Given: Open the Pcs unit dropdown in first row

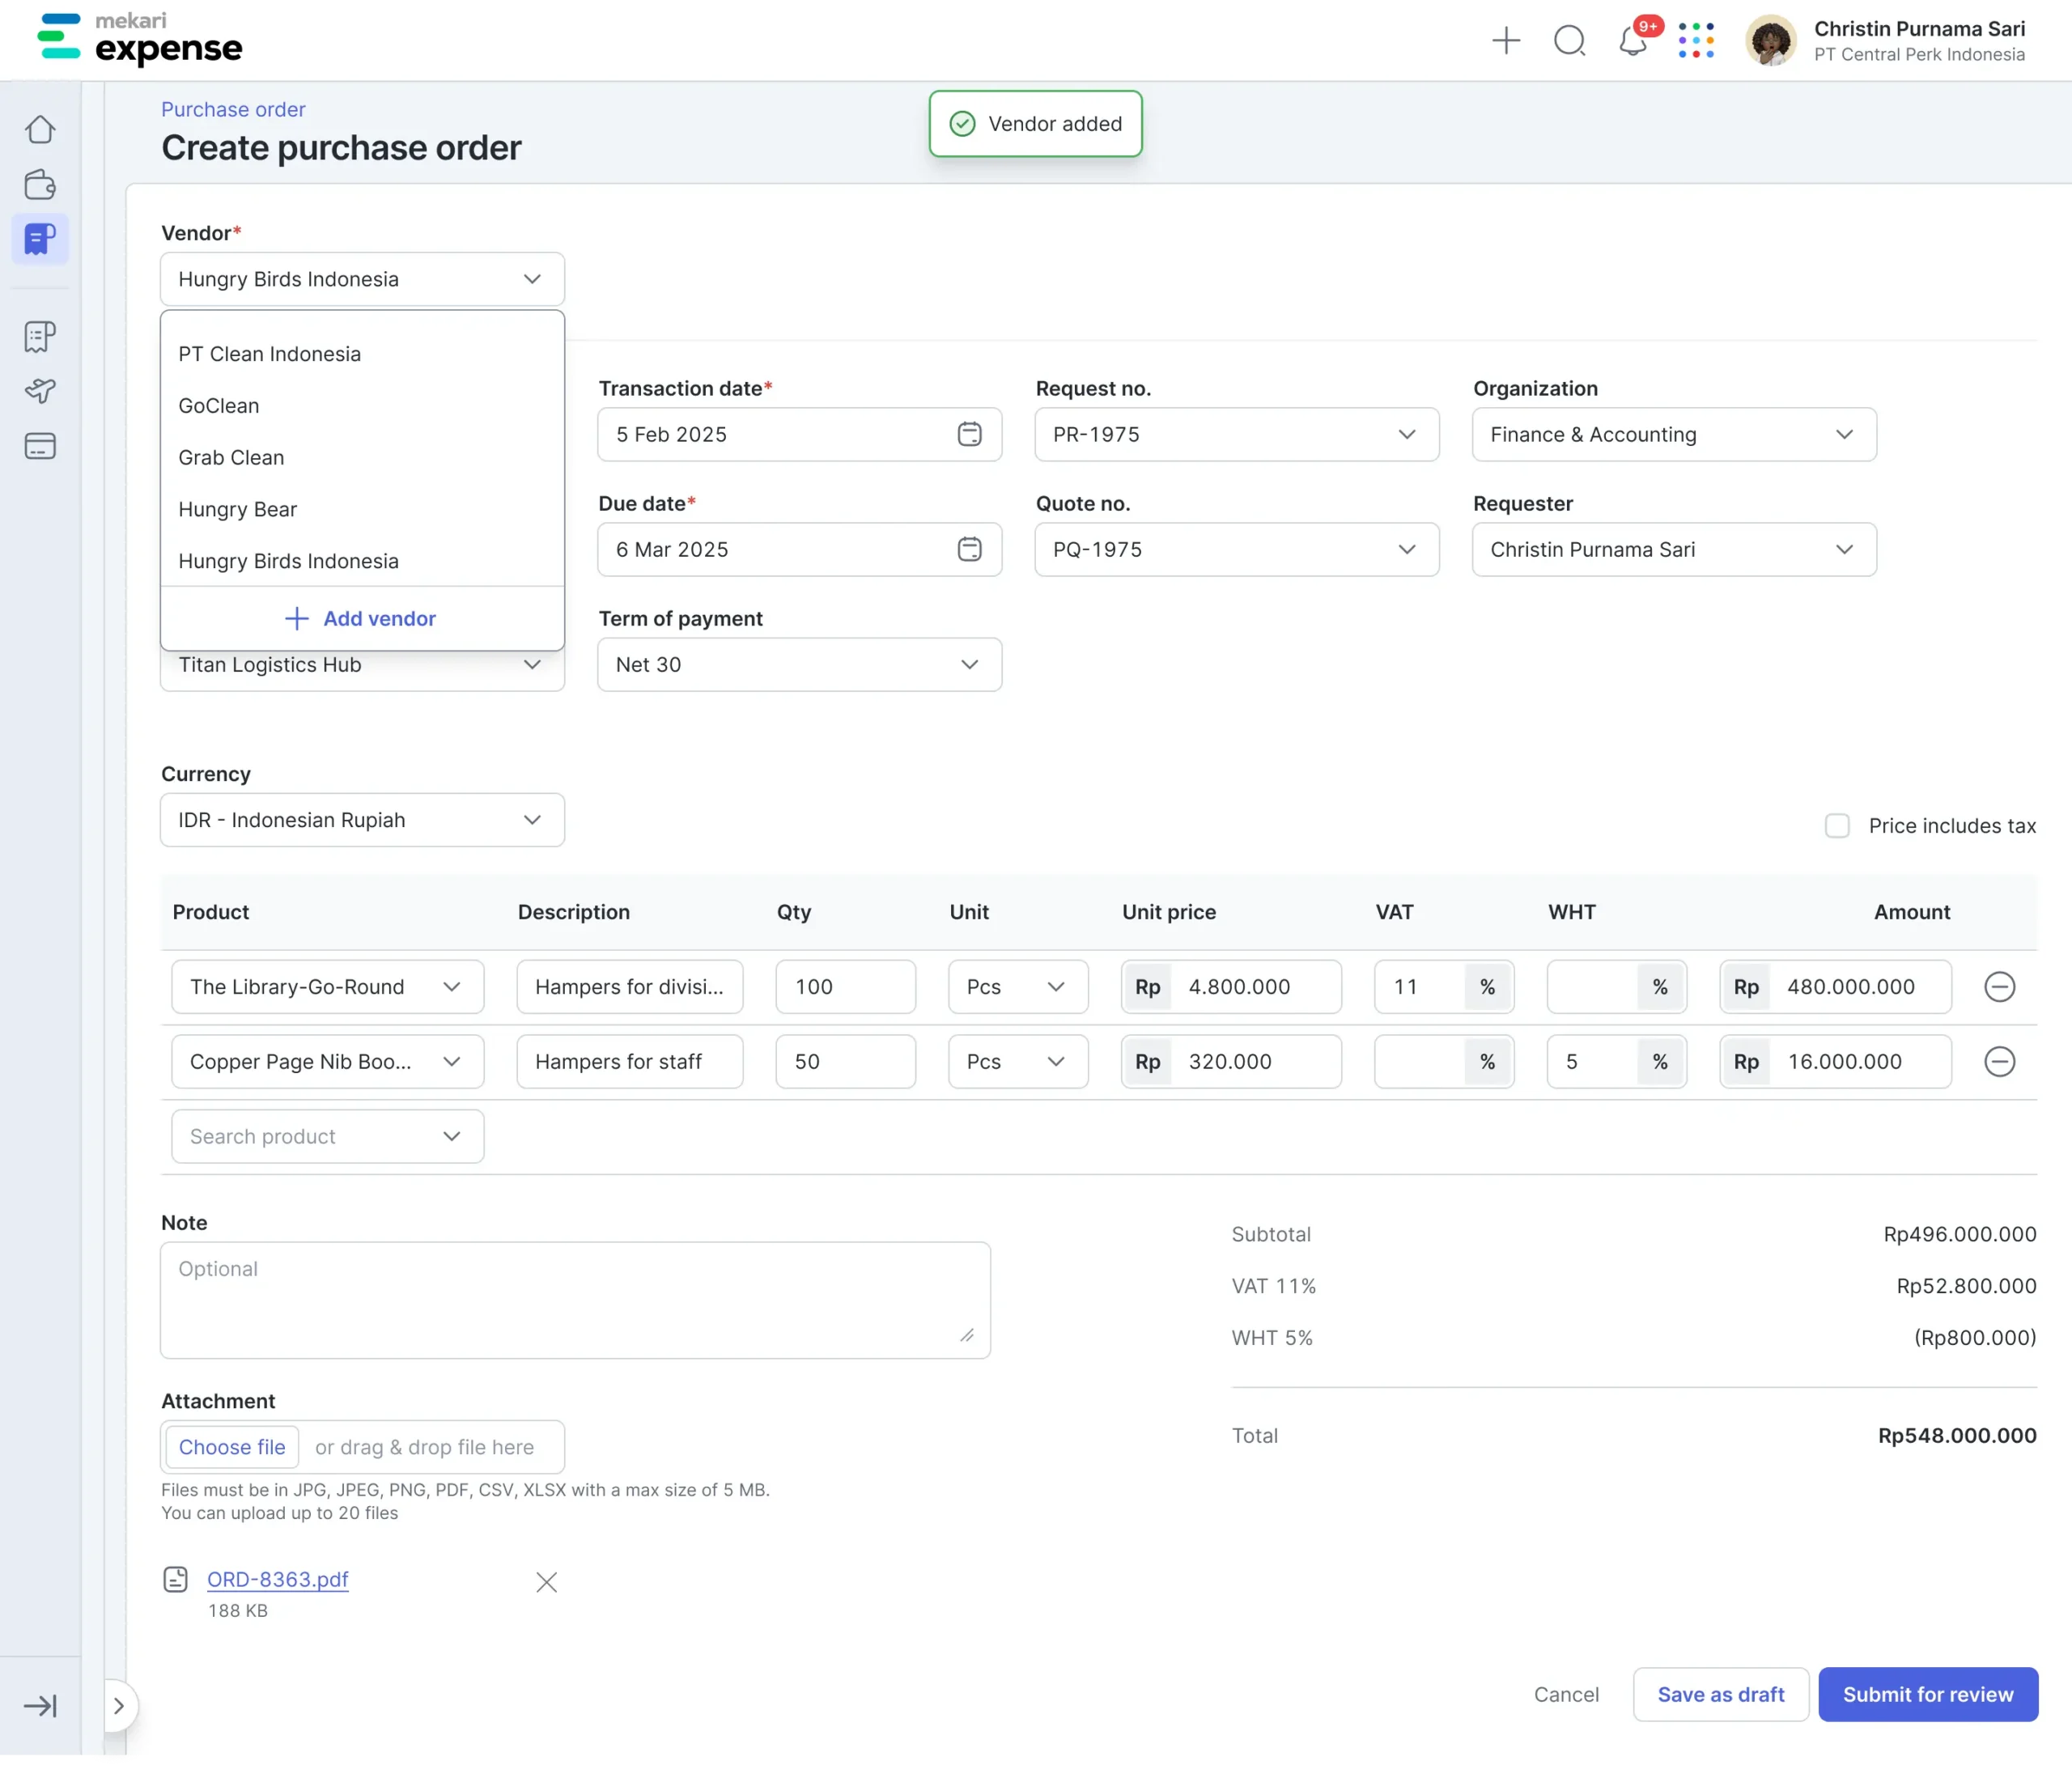Looking at the screenshot, I should 1018,987.
